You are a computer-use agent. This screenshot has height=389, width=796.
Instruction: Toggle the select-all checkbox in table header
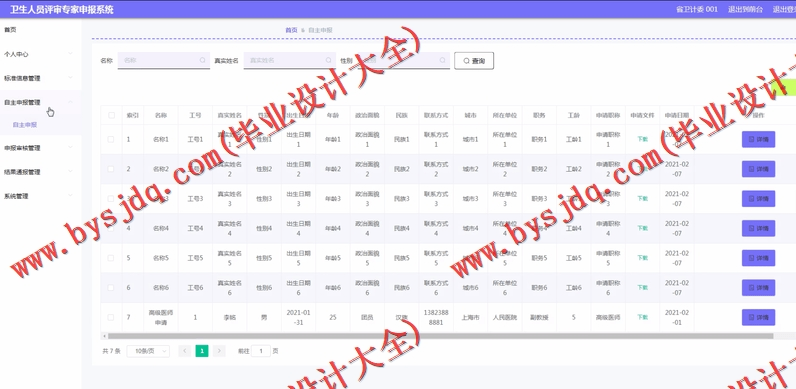(x=111, y=115)
